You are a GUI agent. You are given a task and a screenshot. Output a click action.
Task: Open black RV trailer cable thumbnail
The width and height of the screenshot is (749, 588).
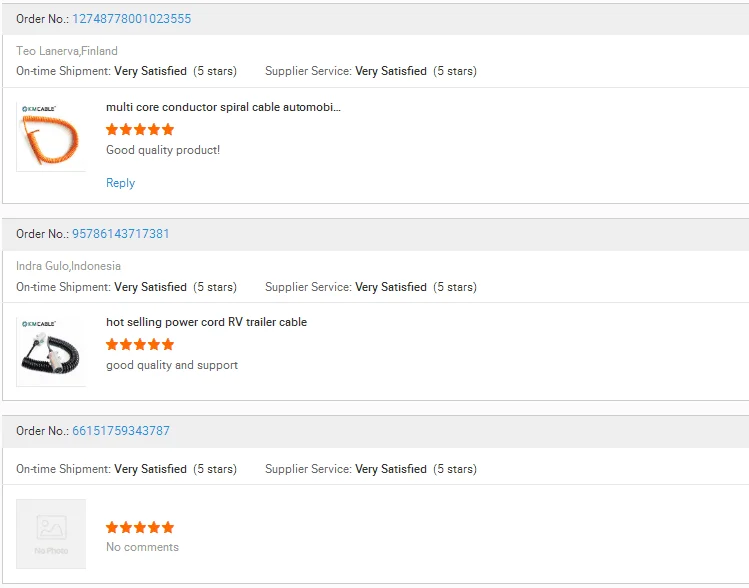[51, 351]
